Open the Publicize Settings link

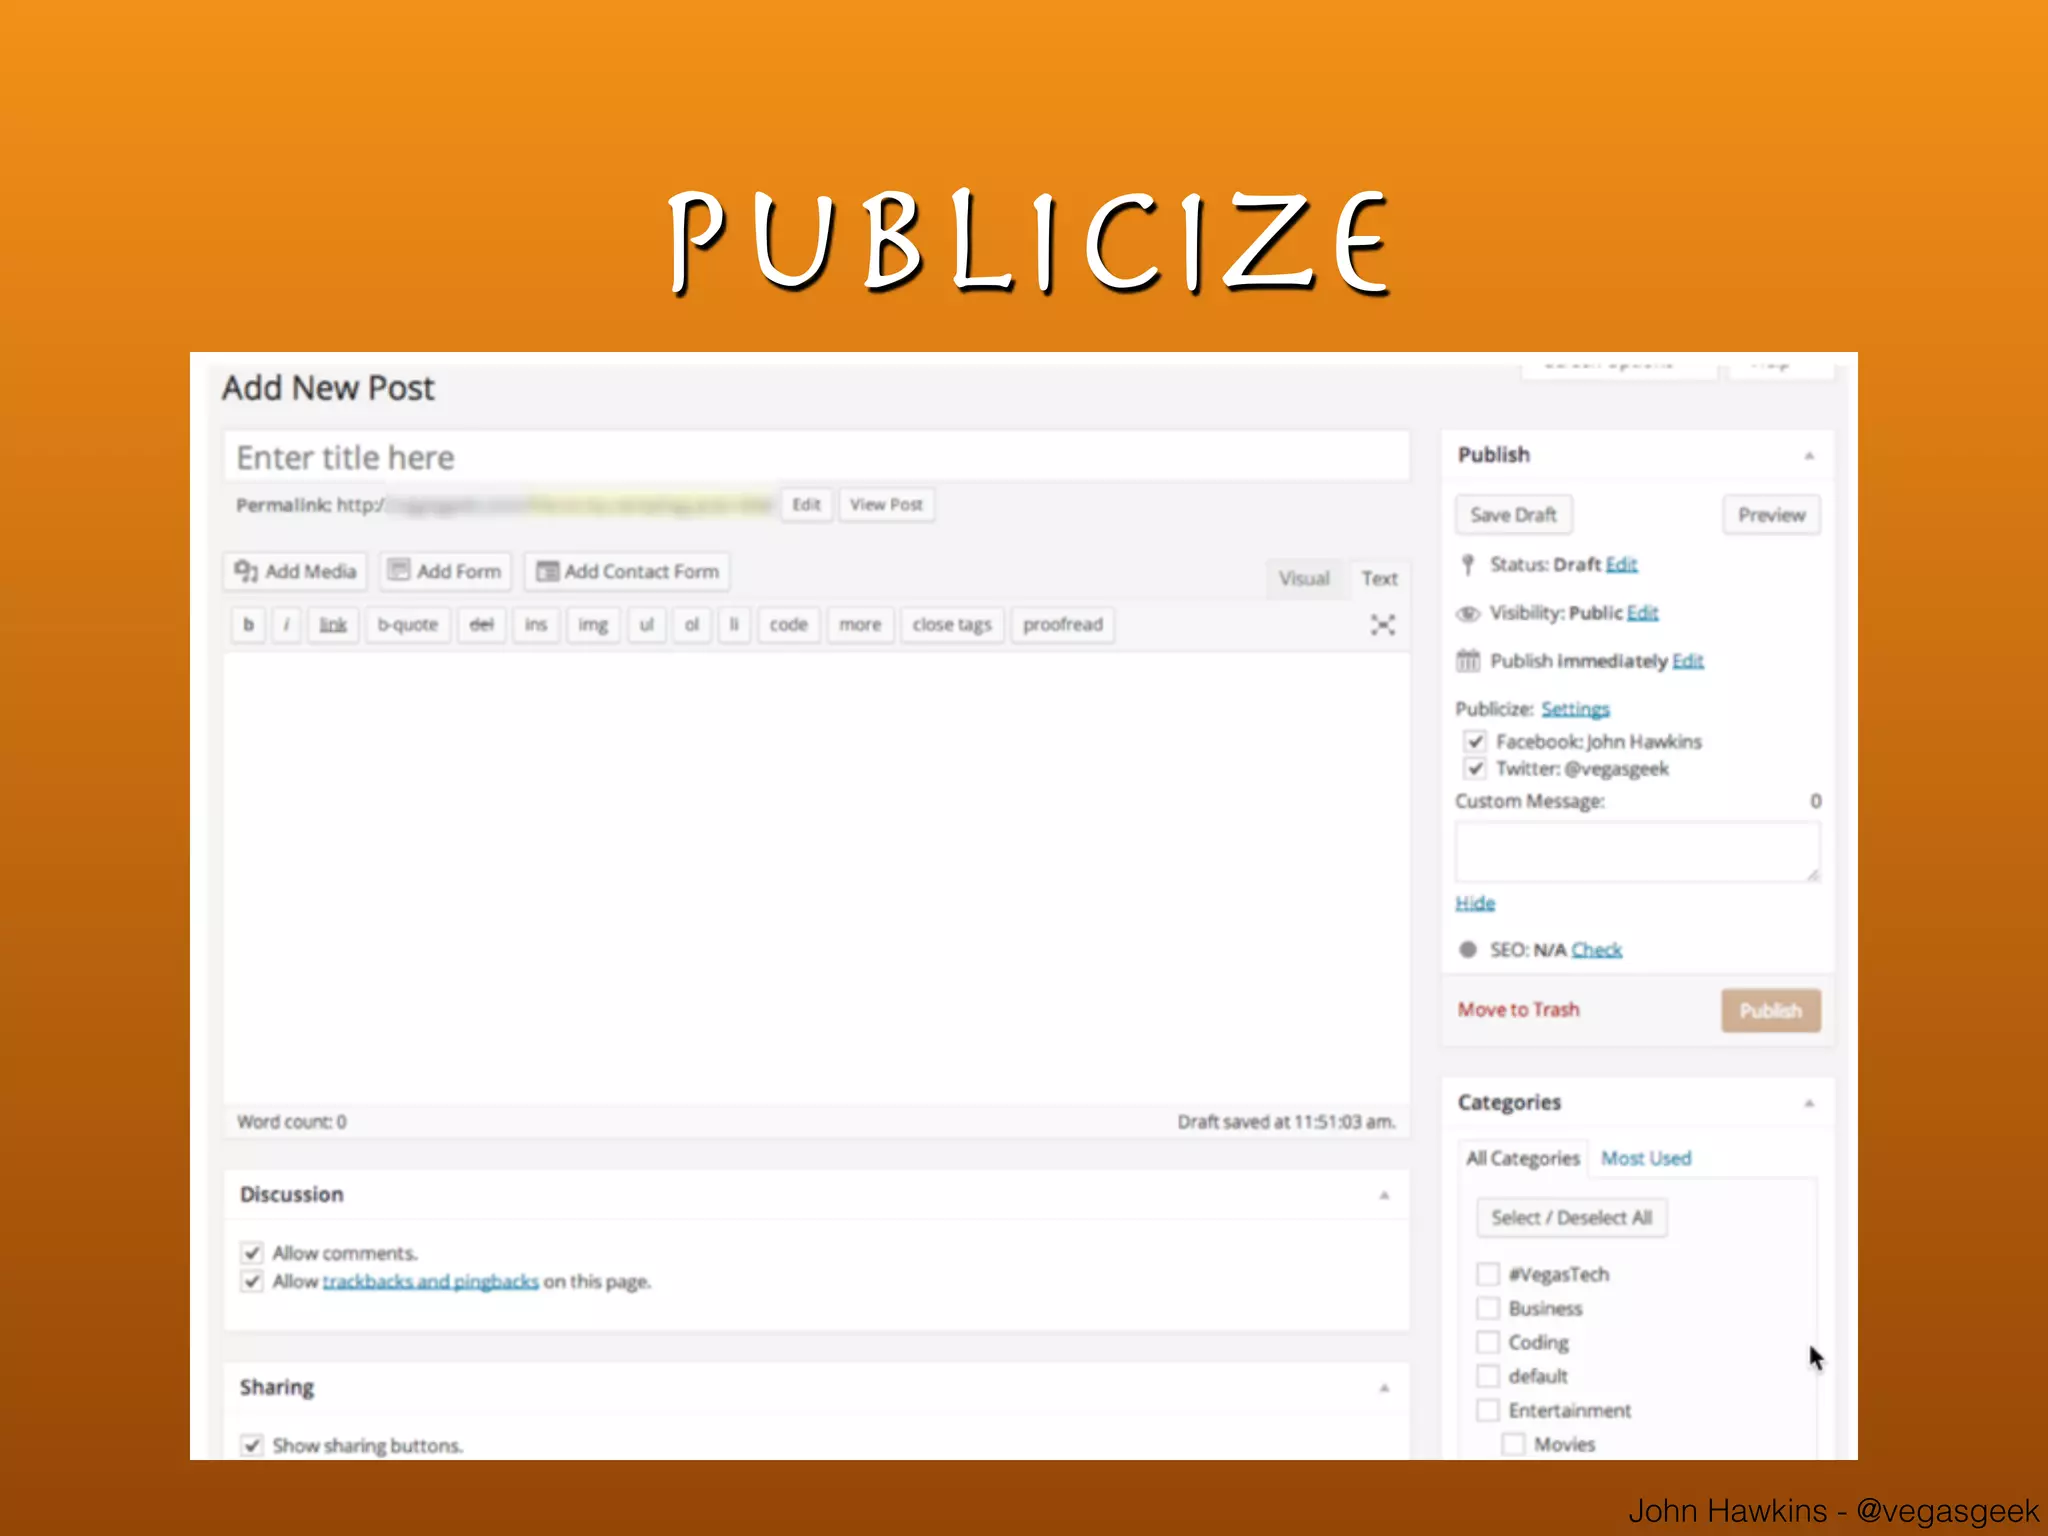coord(1575,709)
